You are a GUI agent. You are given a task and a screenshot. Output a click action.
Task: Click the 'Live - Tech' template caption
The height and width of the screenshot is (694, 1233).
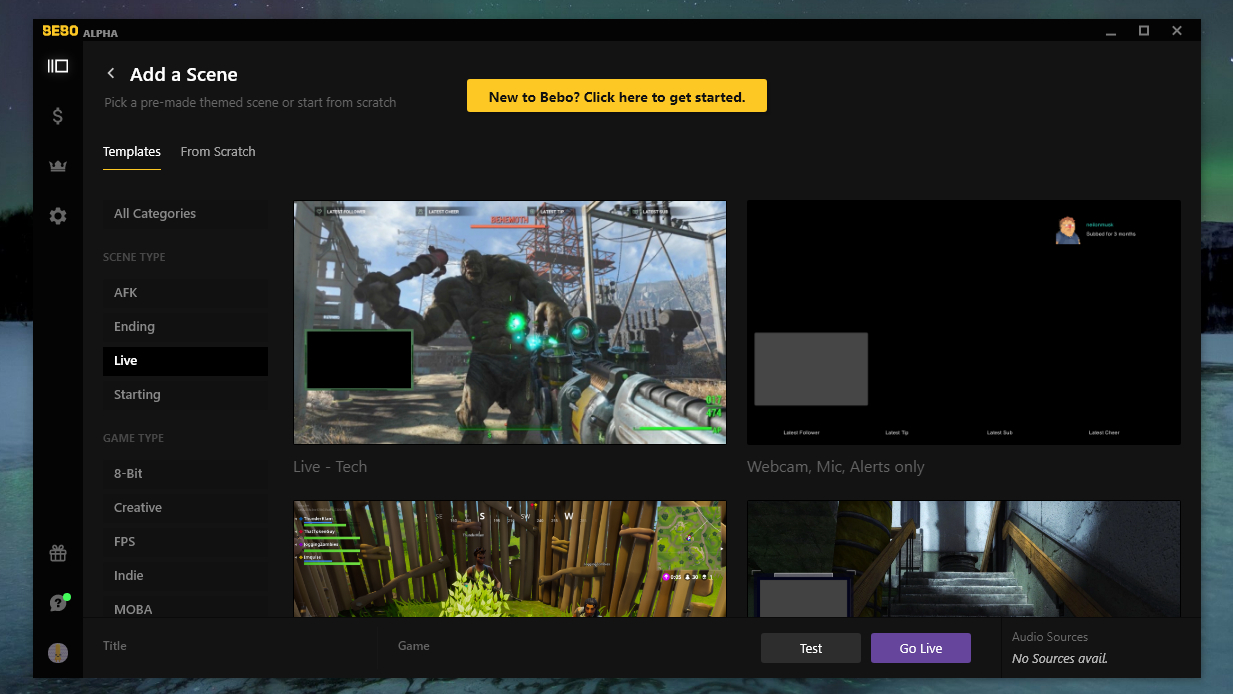click(330, 467)
